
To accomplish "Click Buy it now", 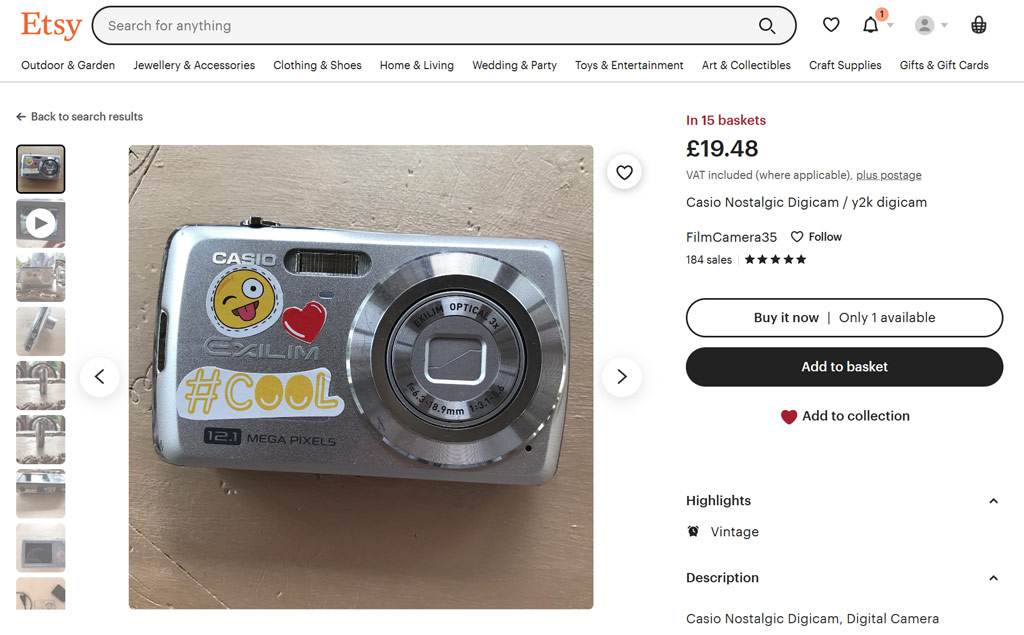I will pyautogui.click(x=786, y=317).
